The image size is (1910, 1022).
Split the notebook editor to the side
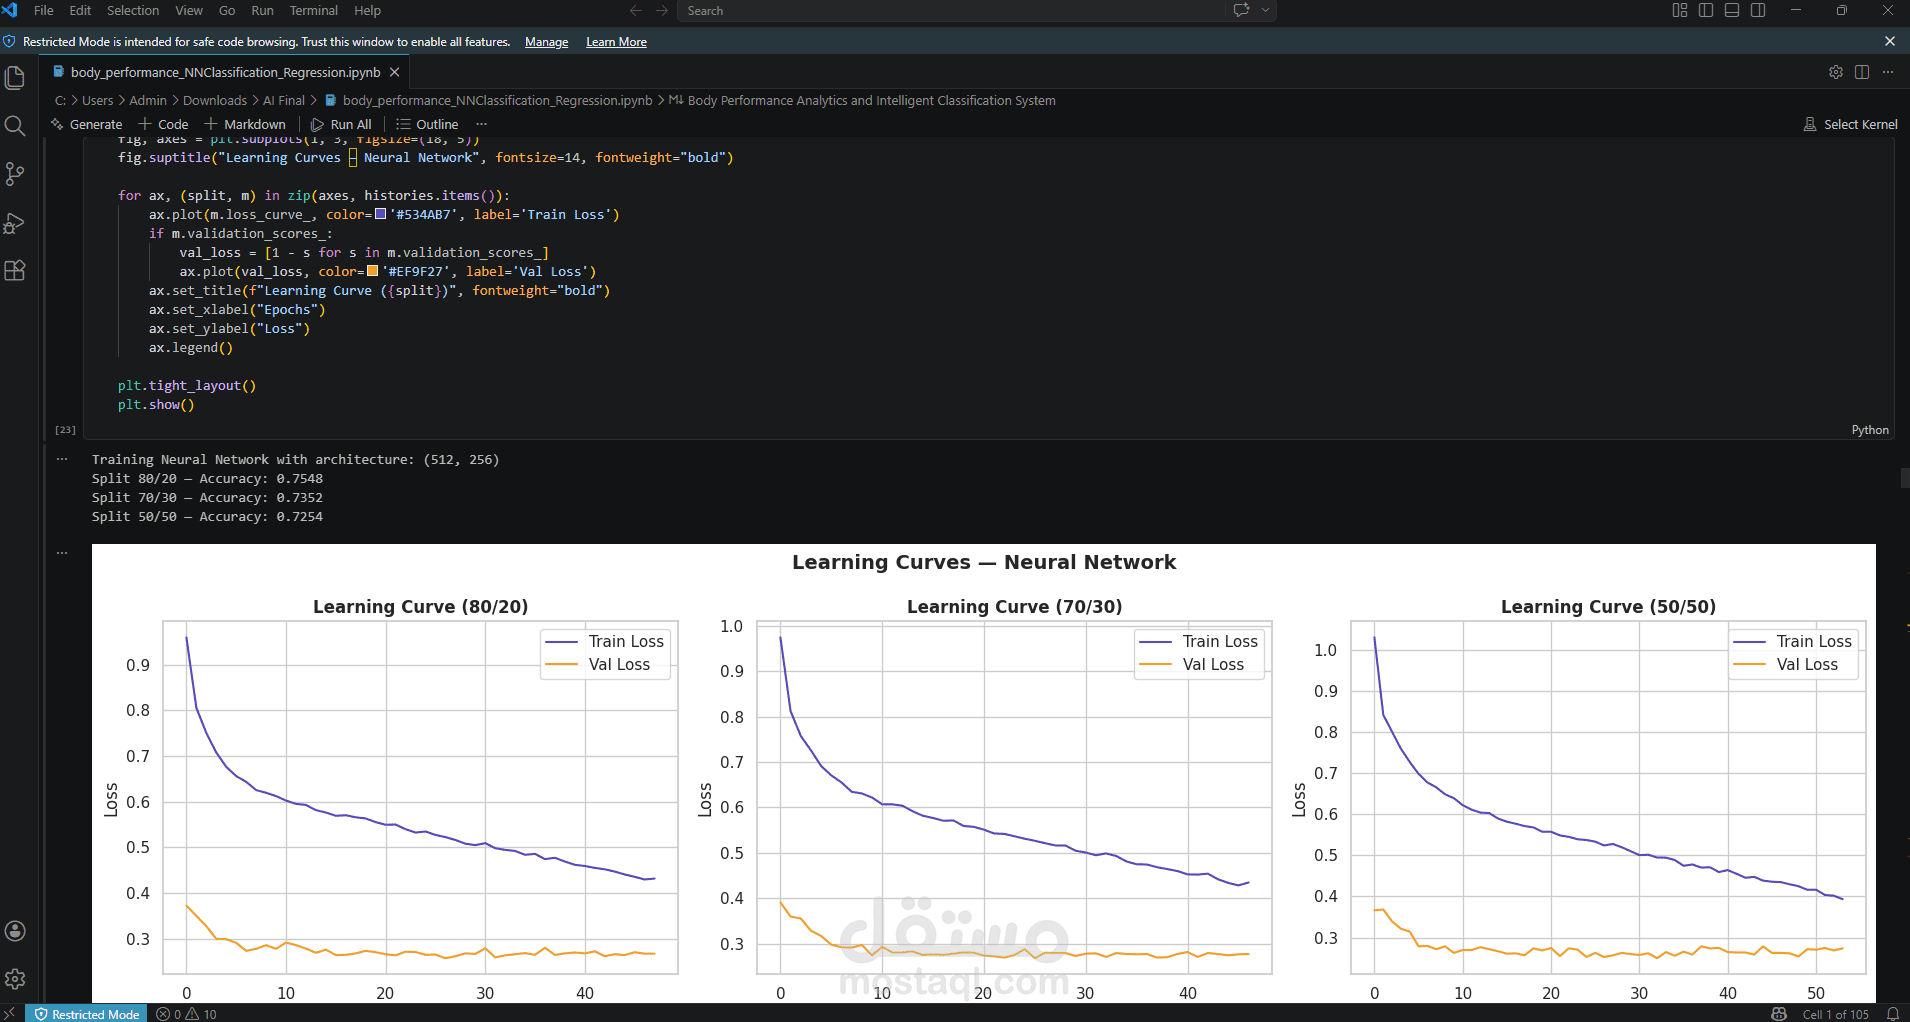pyautogui.click(x=1862, y=72)
